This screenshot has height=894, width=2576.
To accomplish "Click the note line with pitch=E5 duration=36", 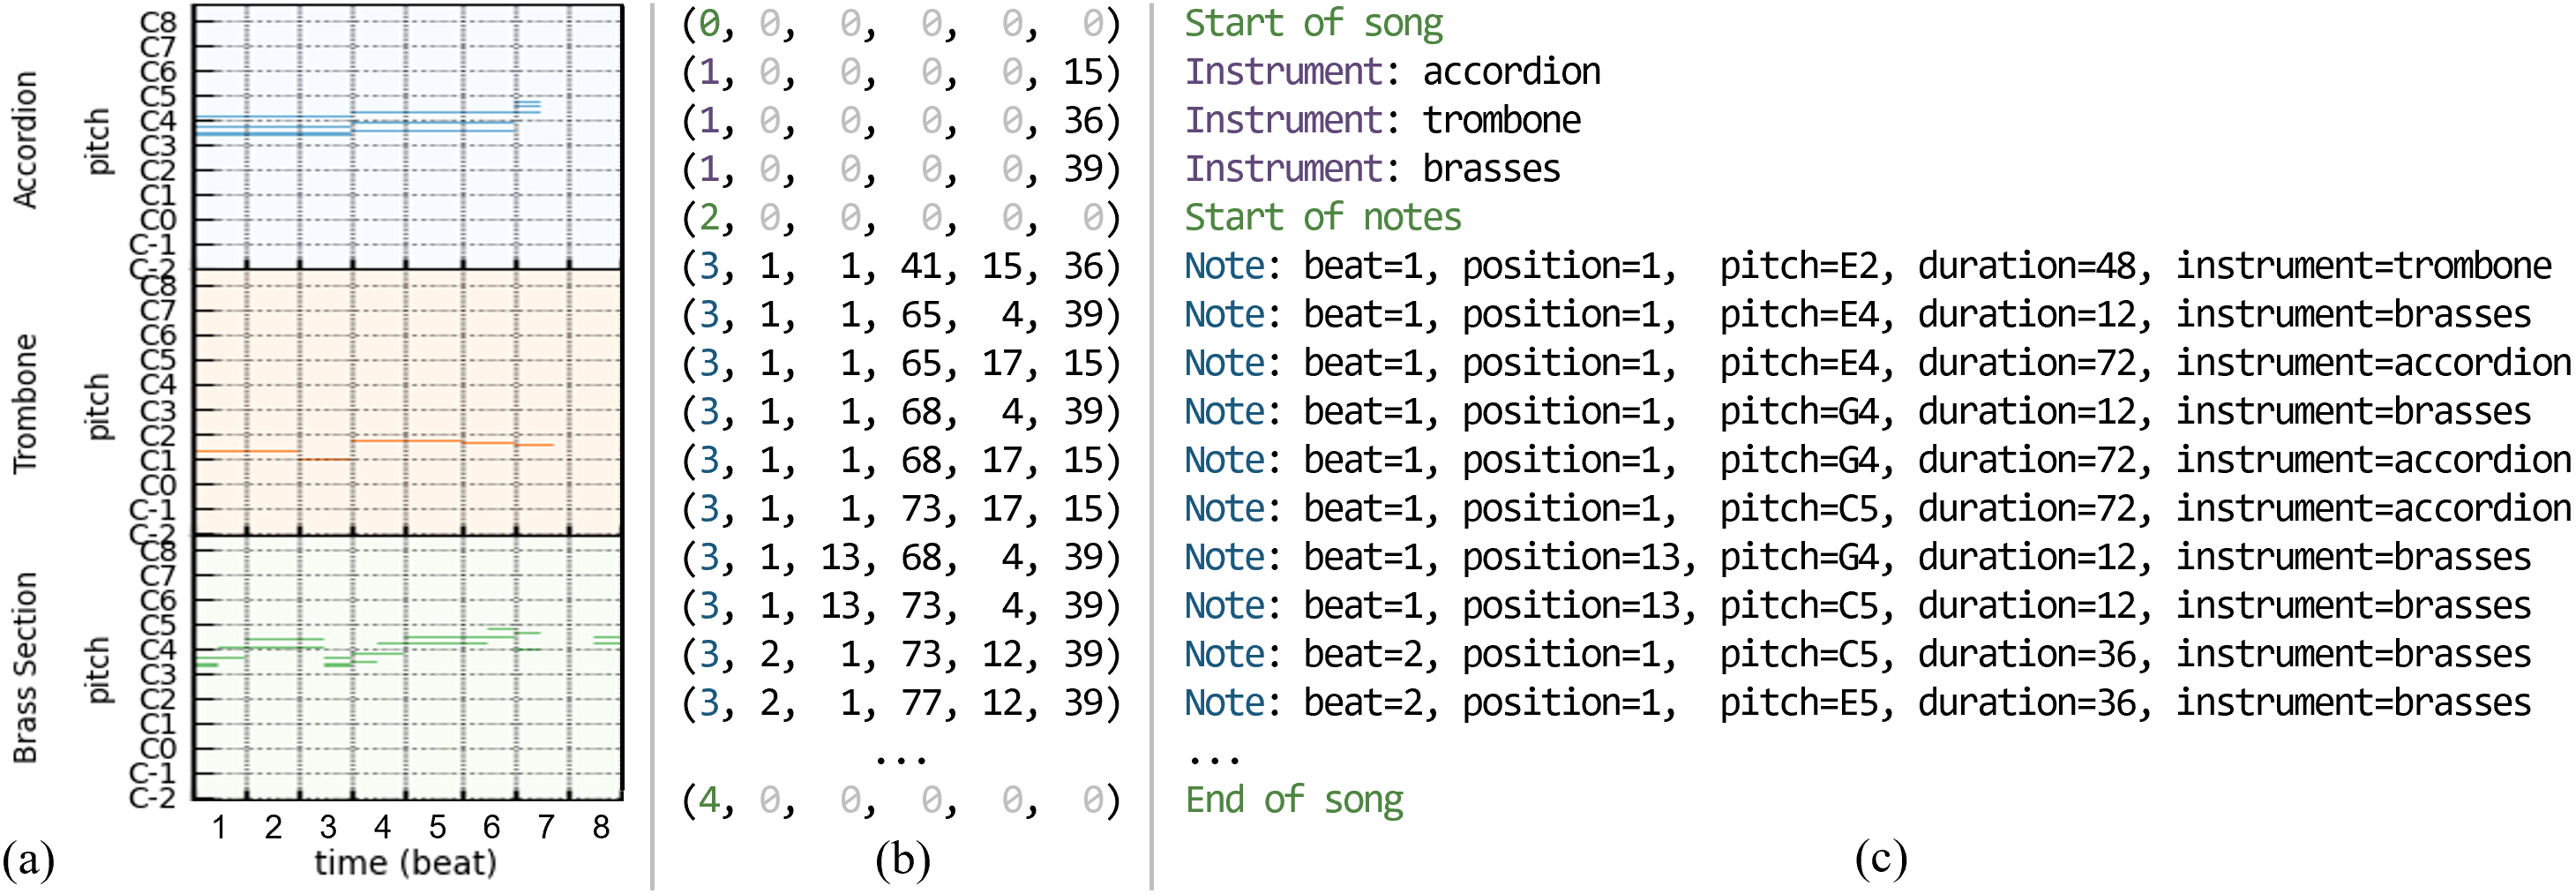I will click(1858, 703).
